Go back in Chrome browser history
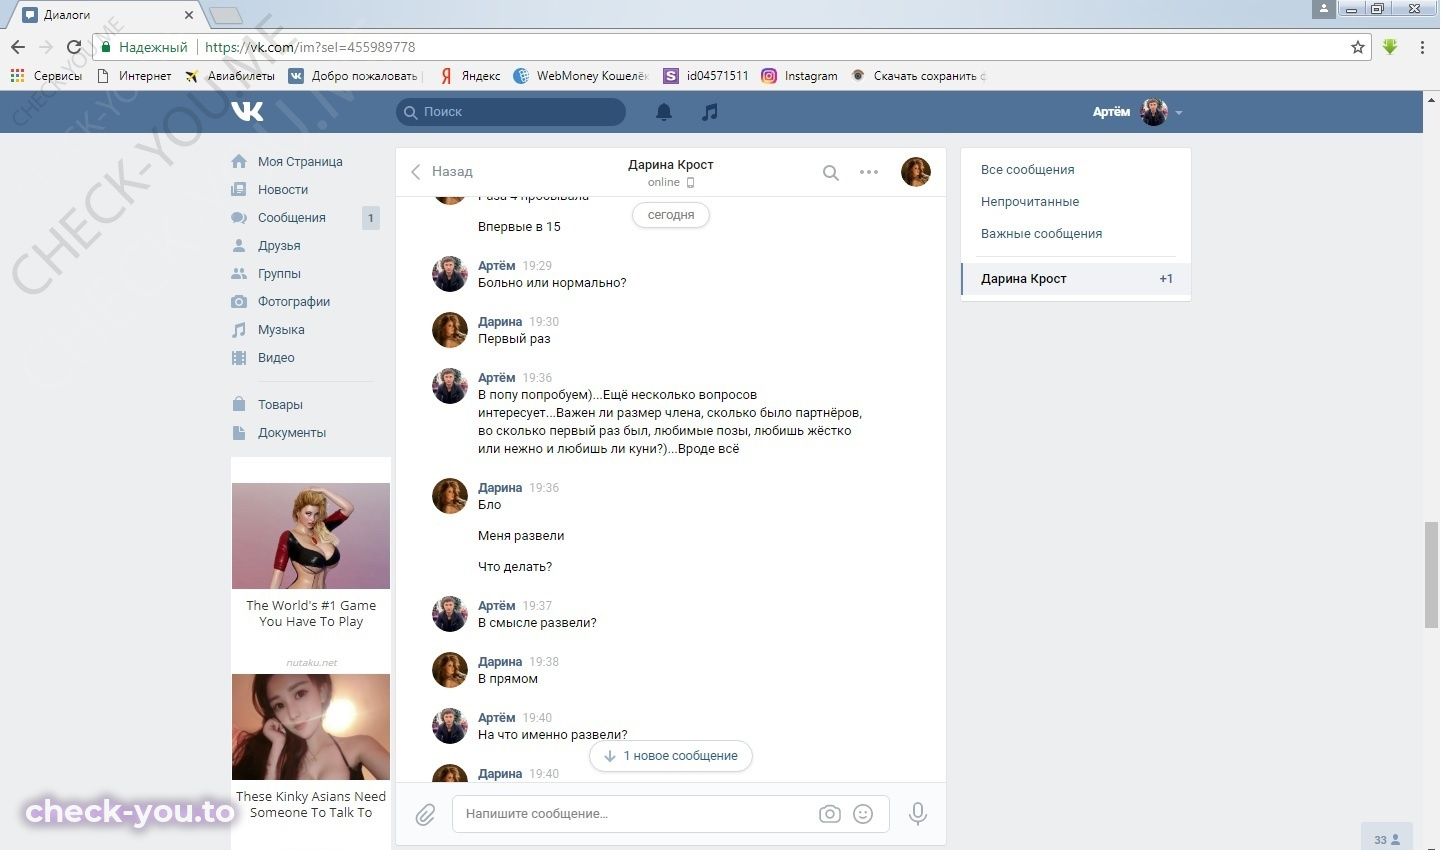The height and width of the screenshot is (850, 1448). pyautogui.click(x=18, y=47)
